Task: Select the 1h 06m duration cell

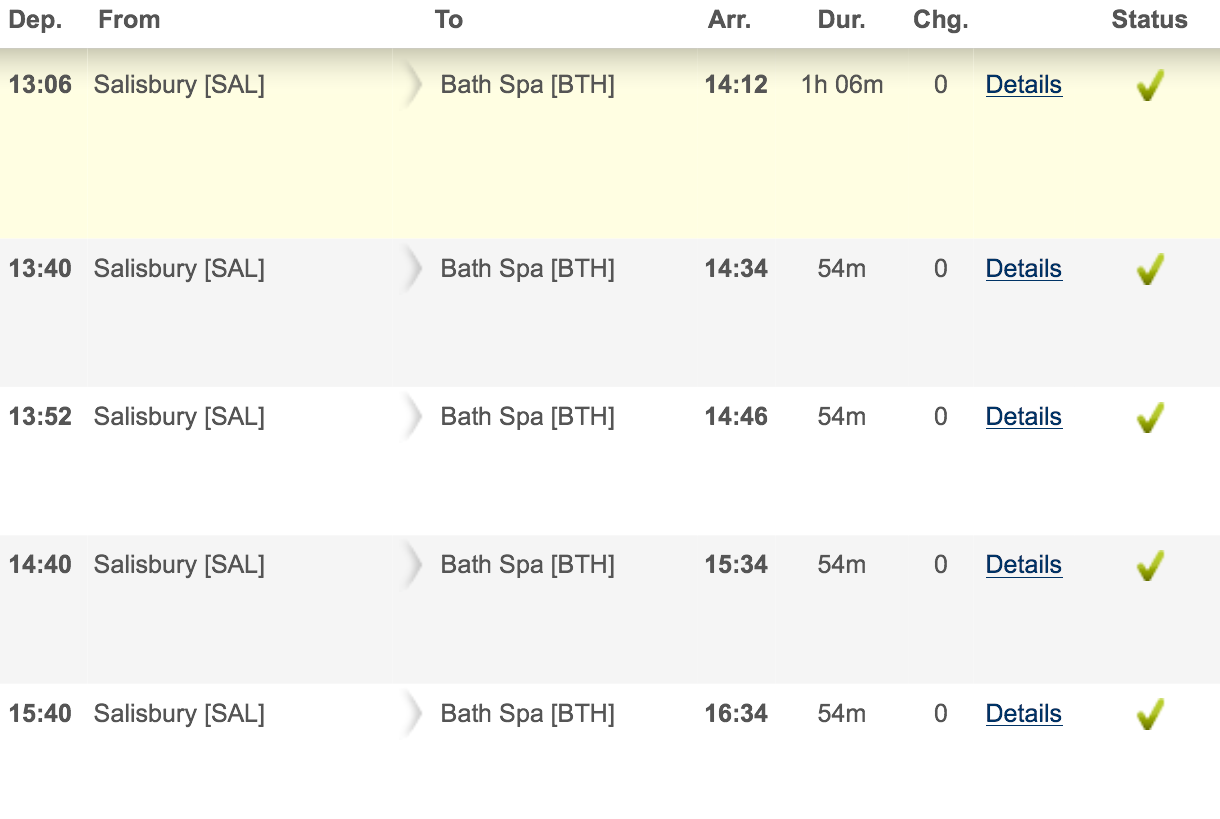Action: coord(842,85)
